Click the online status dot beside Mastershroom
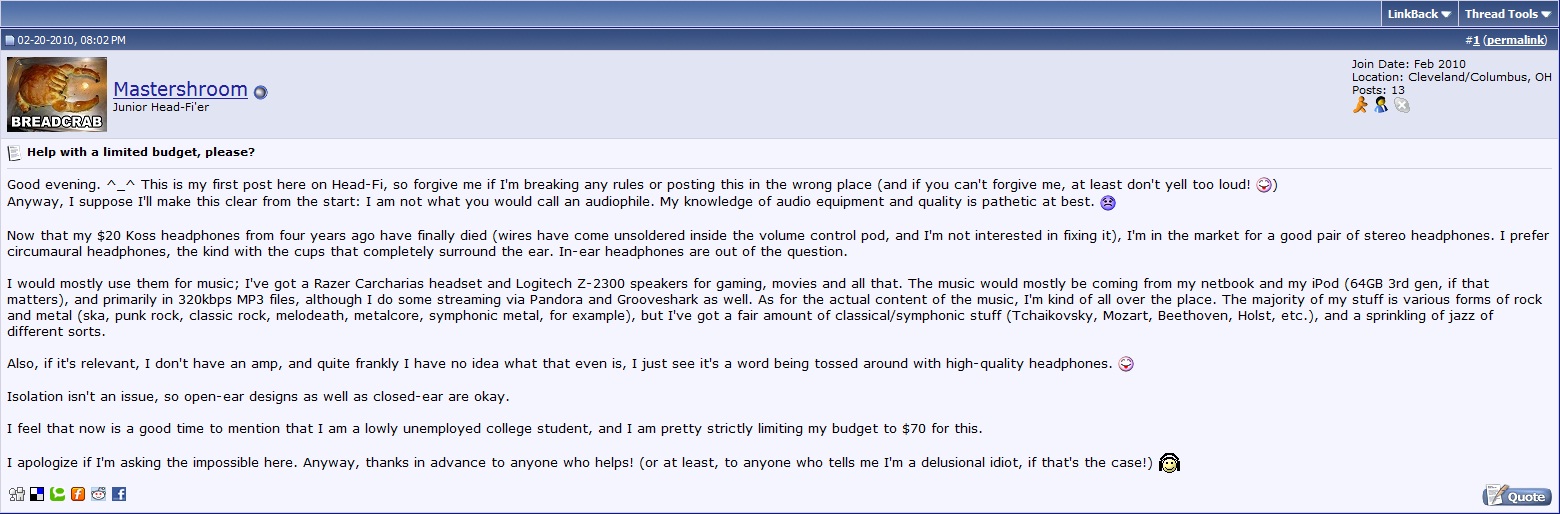Screen dimensions: 1560x514 click(260, 92)
